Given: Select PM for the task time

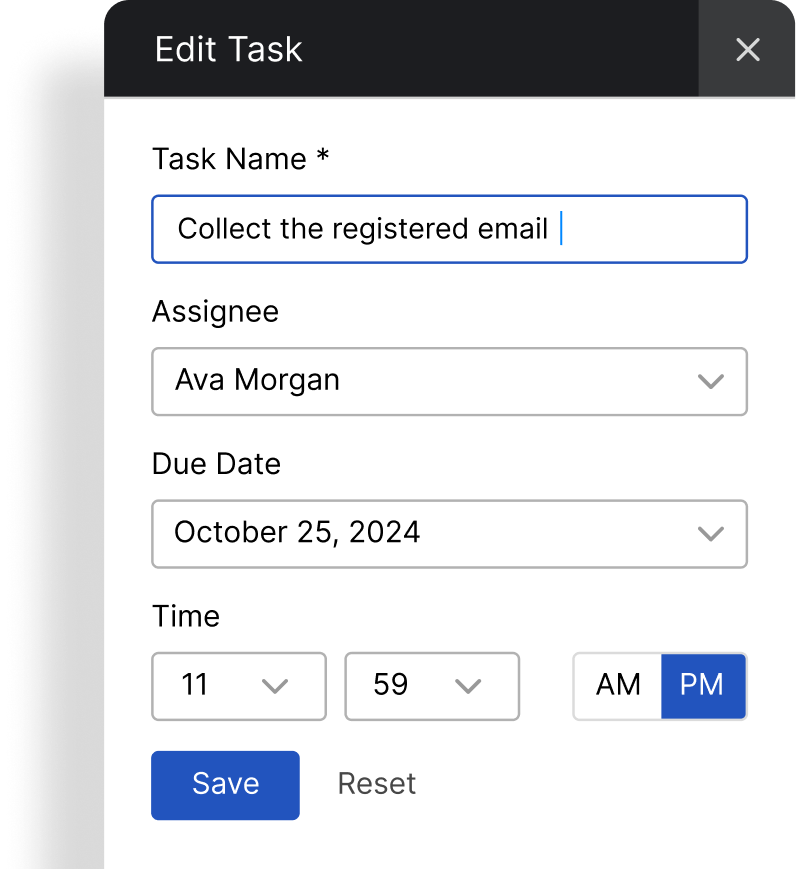Looking at the screenshot, I should [701, 686].
